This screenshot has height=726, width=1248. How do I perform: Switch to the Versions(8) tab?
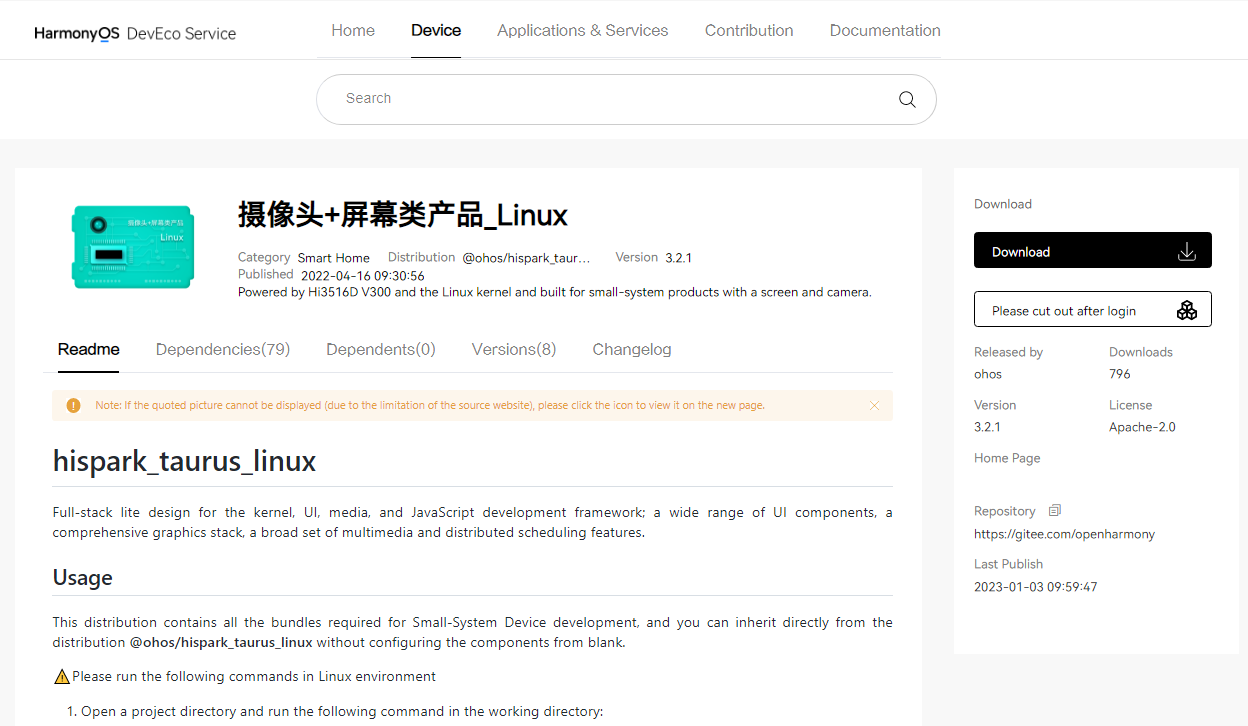pyautogui.click(x=514, y=349)
